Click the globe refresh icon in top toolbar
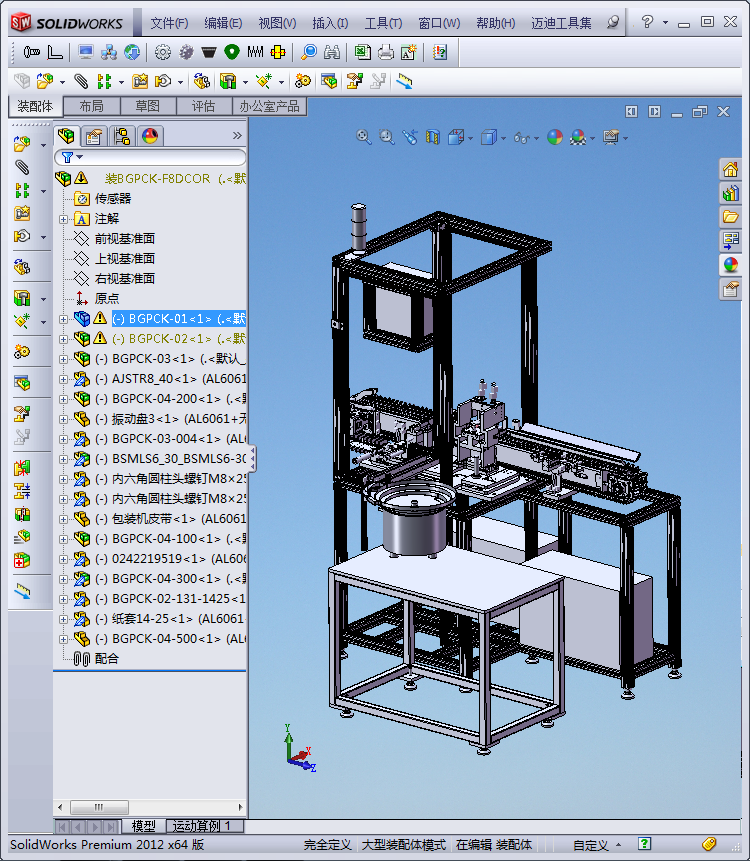750x861 pixels. coord(132,52)
